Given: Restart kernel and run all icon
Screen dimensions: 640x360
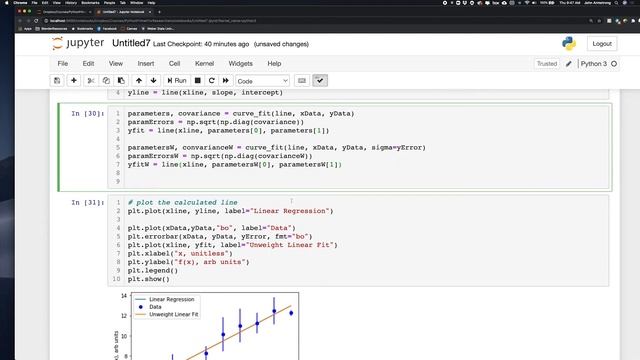Looking at the screenshot, I should pyautogui.click(x=226, y=81).
